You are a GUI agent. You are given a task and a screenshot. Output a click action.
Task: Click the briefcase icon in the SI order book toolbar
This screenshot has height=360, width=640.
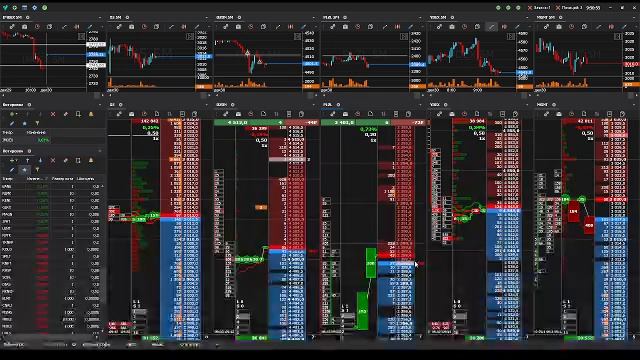tap(131, 114)
